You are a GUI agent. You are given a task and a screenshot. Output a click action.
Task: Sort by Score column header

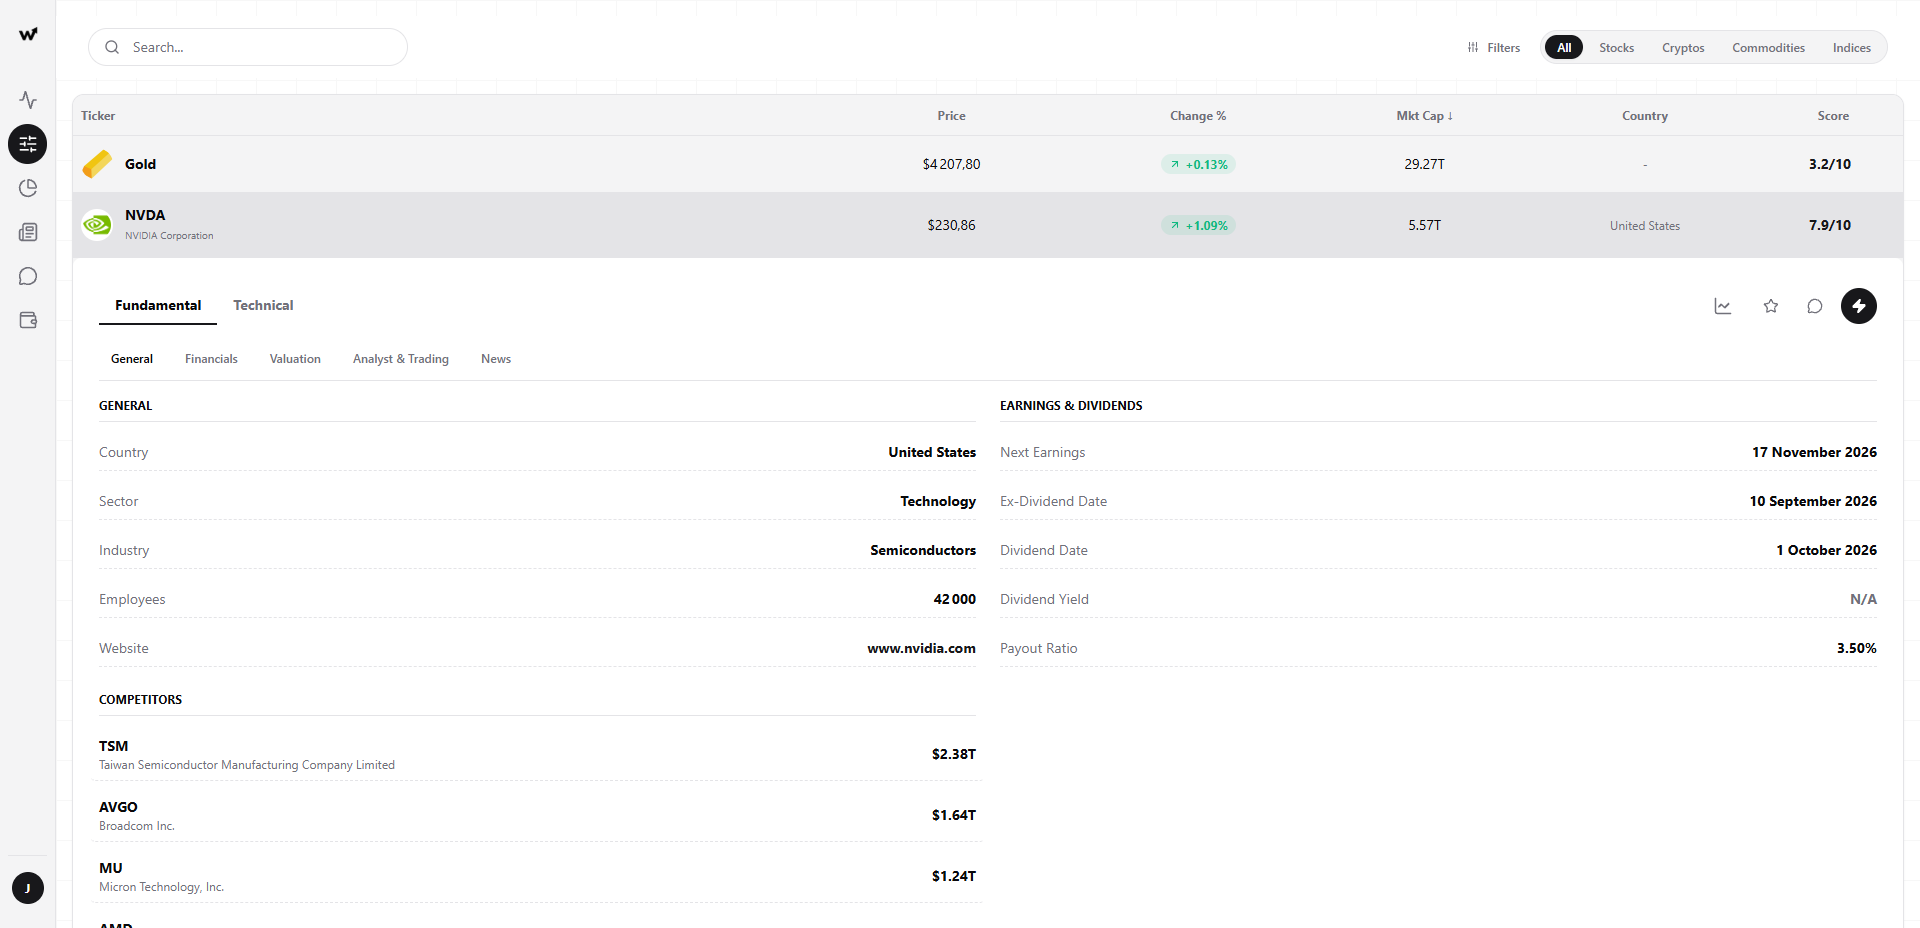point(1833,116)
